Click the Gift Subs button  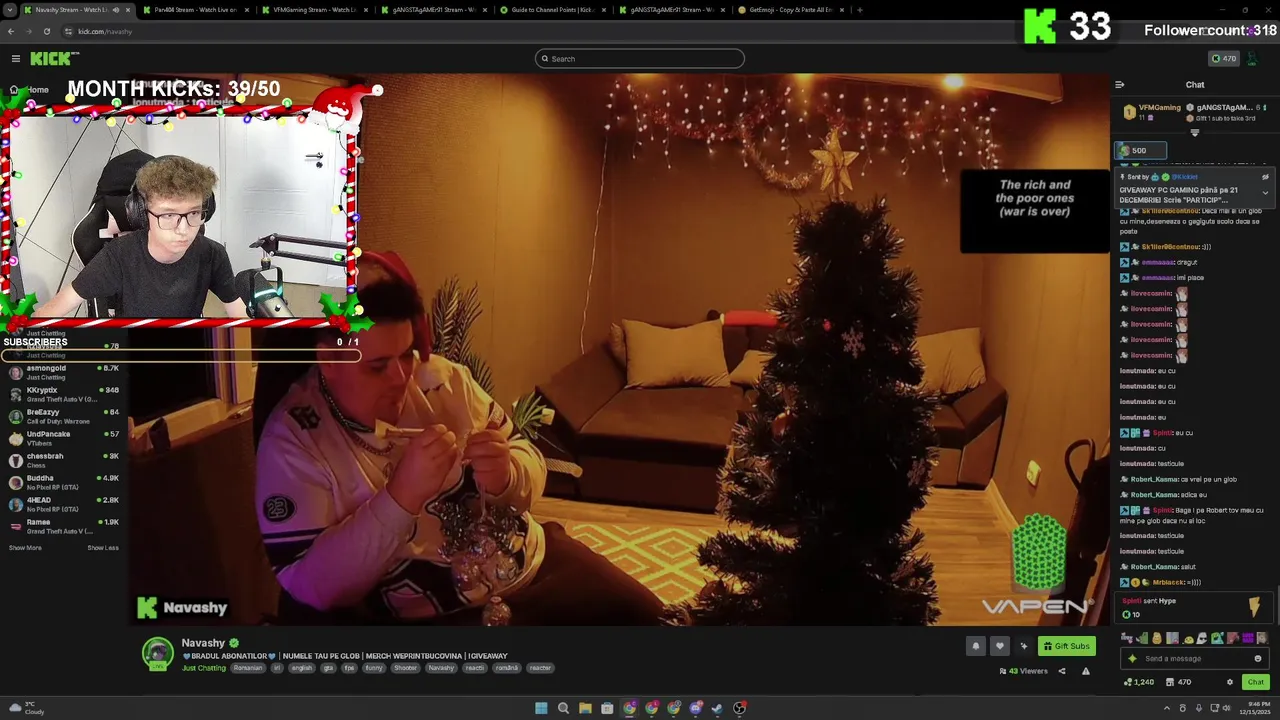[x=1067, y=646]
